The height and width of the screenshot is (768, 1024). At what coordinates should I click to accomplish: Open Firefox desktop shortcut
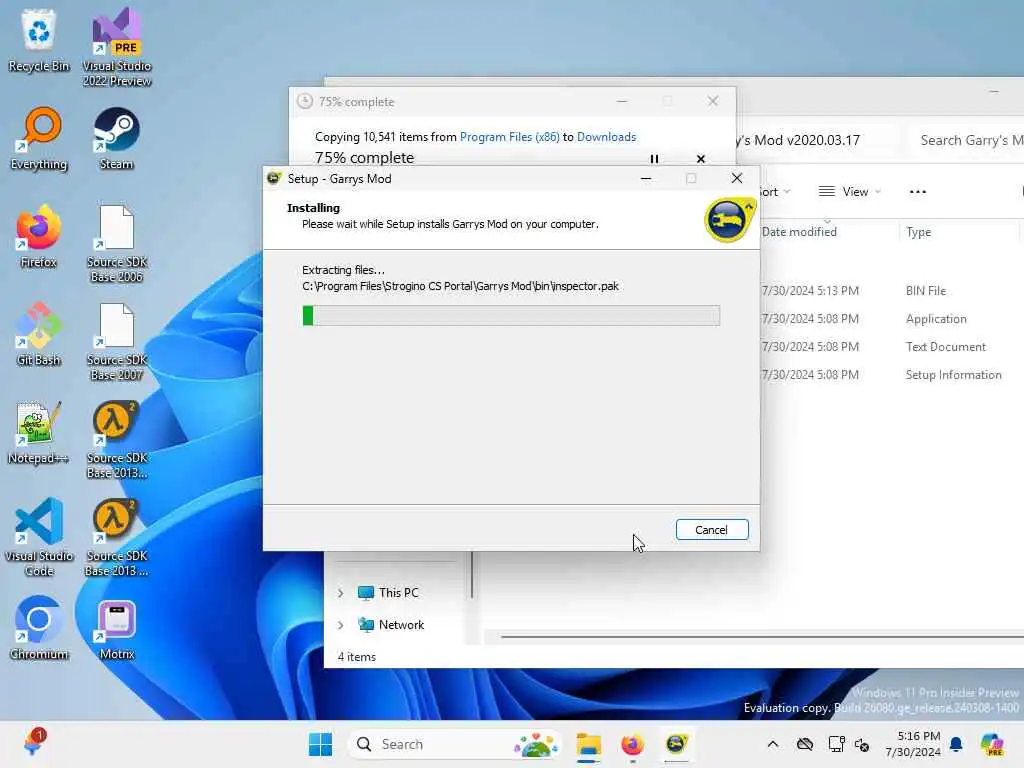(39, 236)
